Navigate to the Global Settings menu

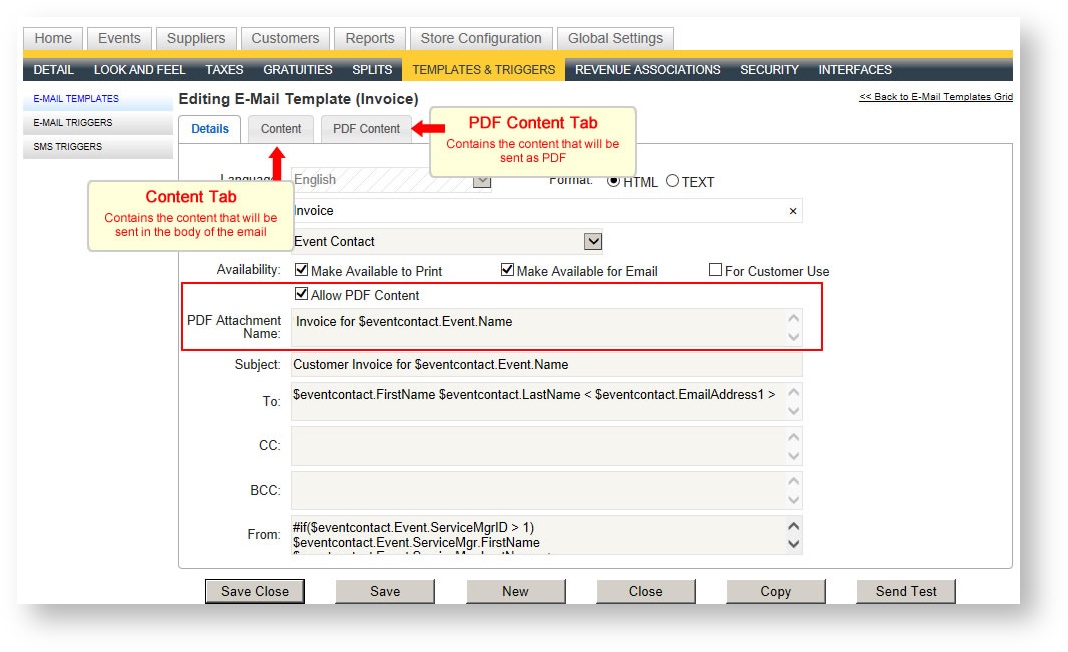click(x=615, y=38)
